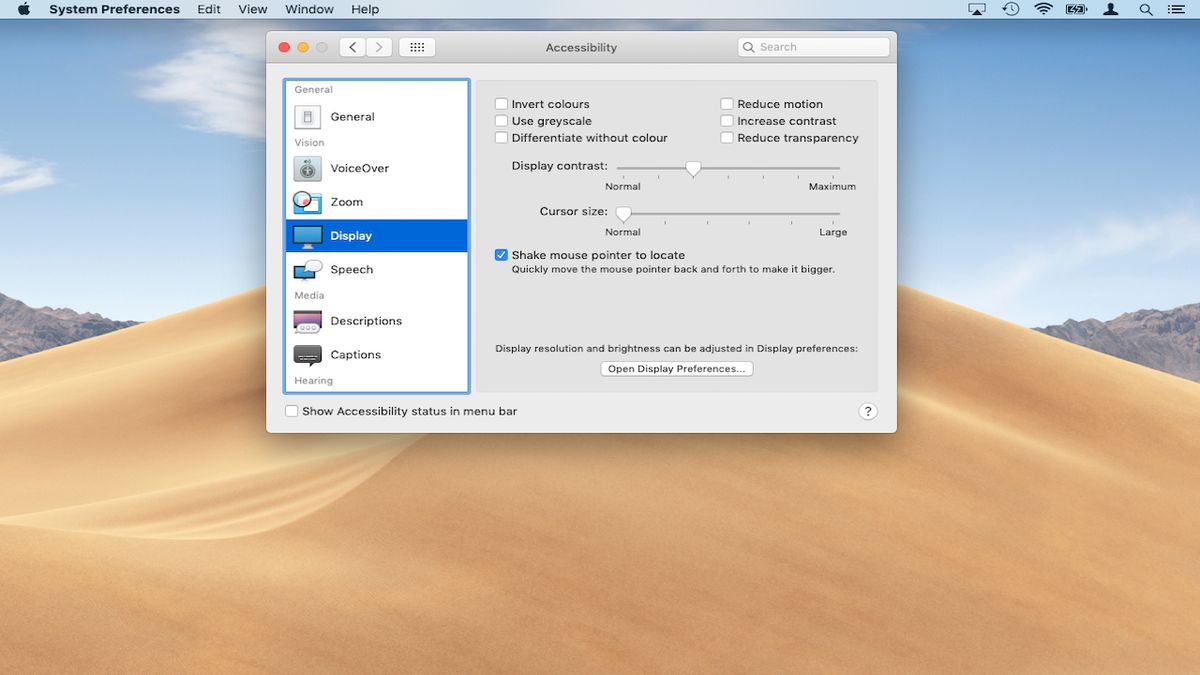The image size is (1200, 675).
Task: Select the VoiceOver icon in sidebar
Action: click(307, 168)
